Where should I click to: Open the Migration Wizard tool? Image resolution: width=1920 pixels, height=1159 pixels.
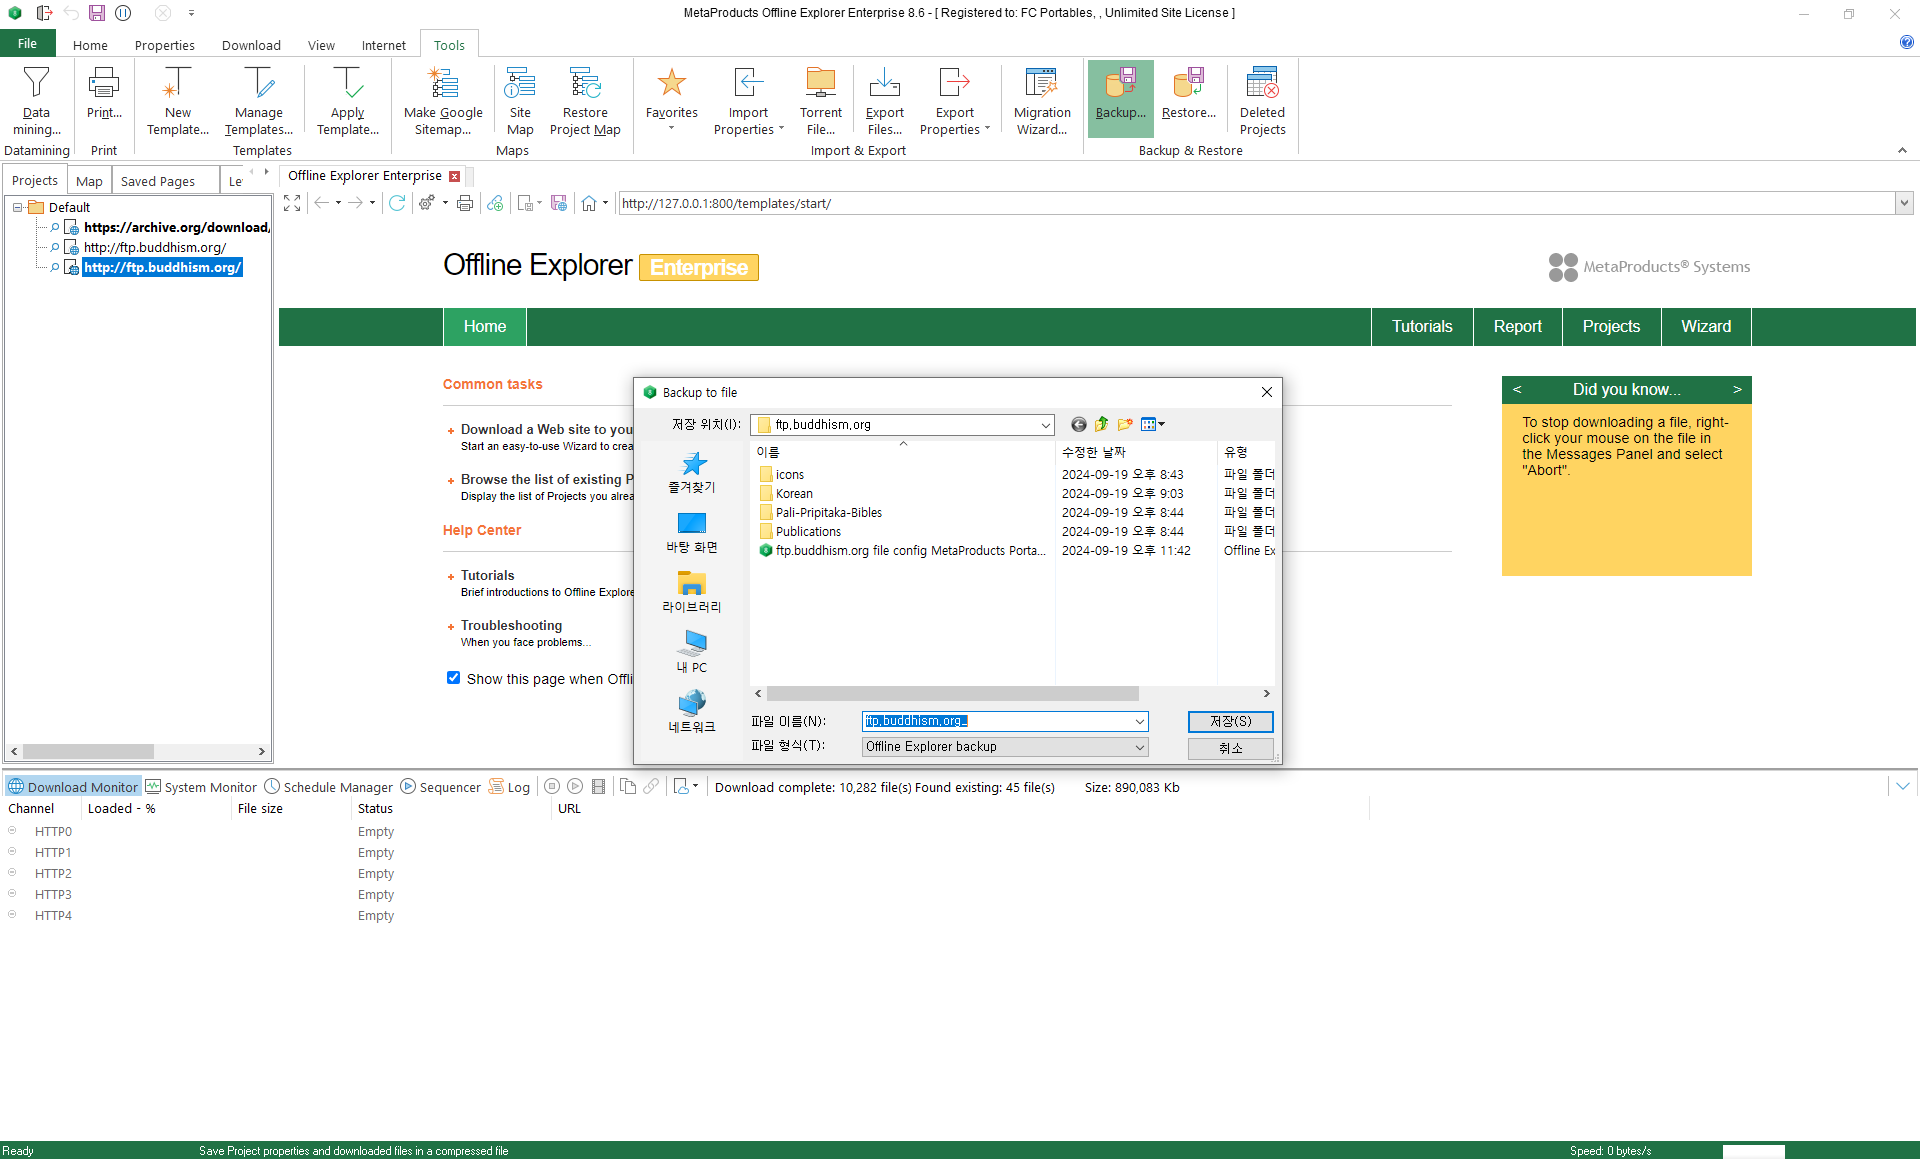coord(1041,100)
